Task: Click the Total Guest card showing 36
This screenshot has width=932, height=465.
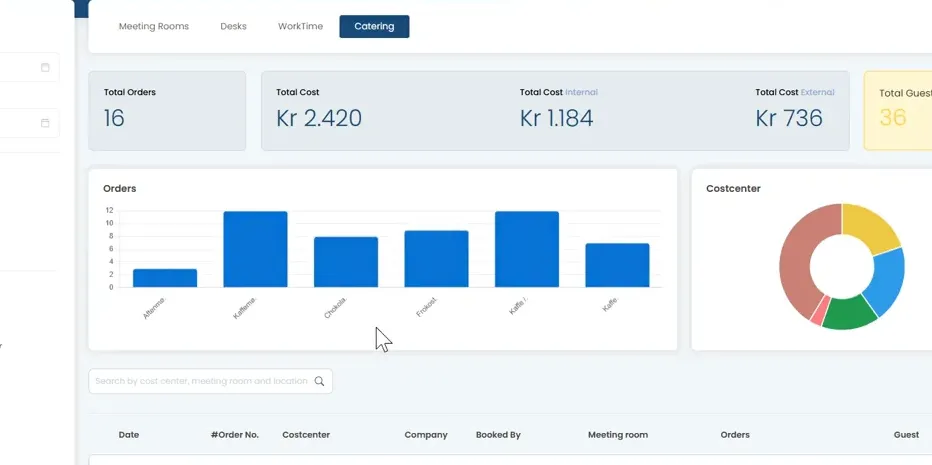Action: point(898,111)
